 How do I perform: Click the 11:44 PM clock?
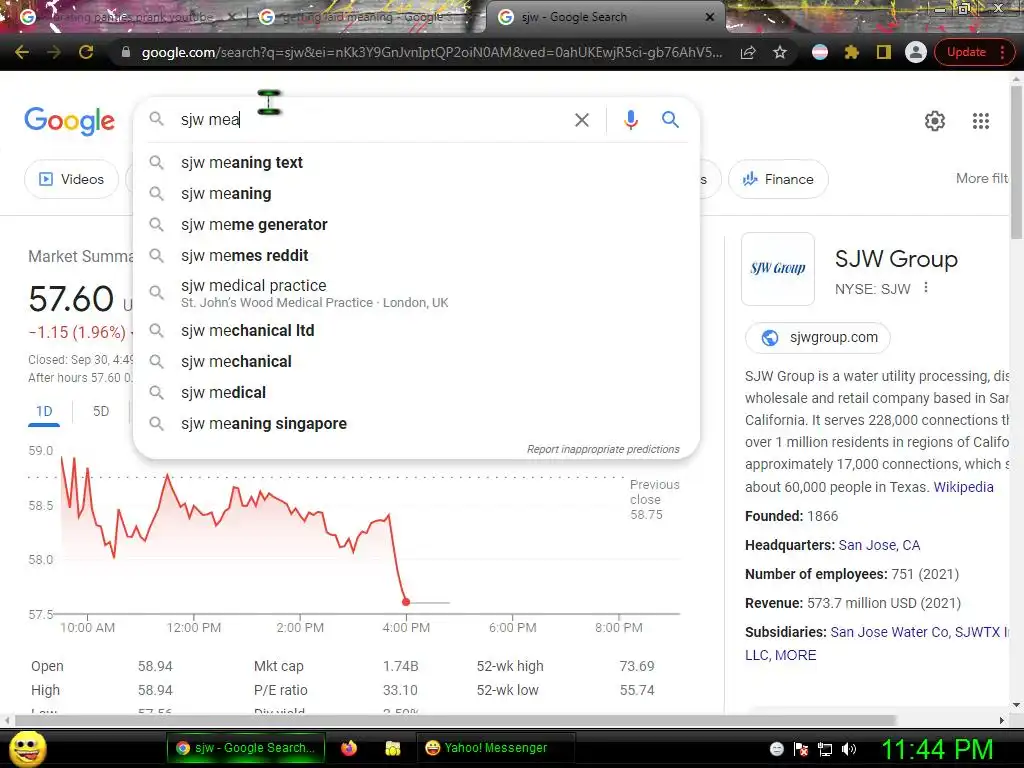click(937, 749)
